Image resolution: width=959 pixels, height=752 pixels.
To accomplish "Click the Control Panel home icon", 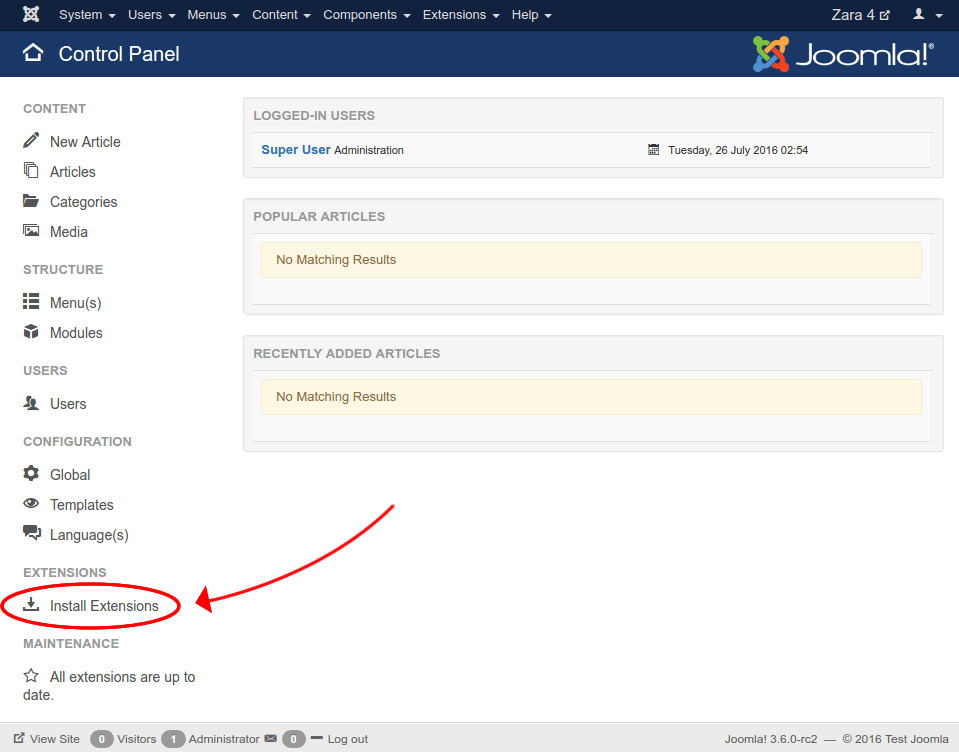I will pos(33,53).
